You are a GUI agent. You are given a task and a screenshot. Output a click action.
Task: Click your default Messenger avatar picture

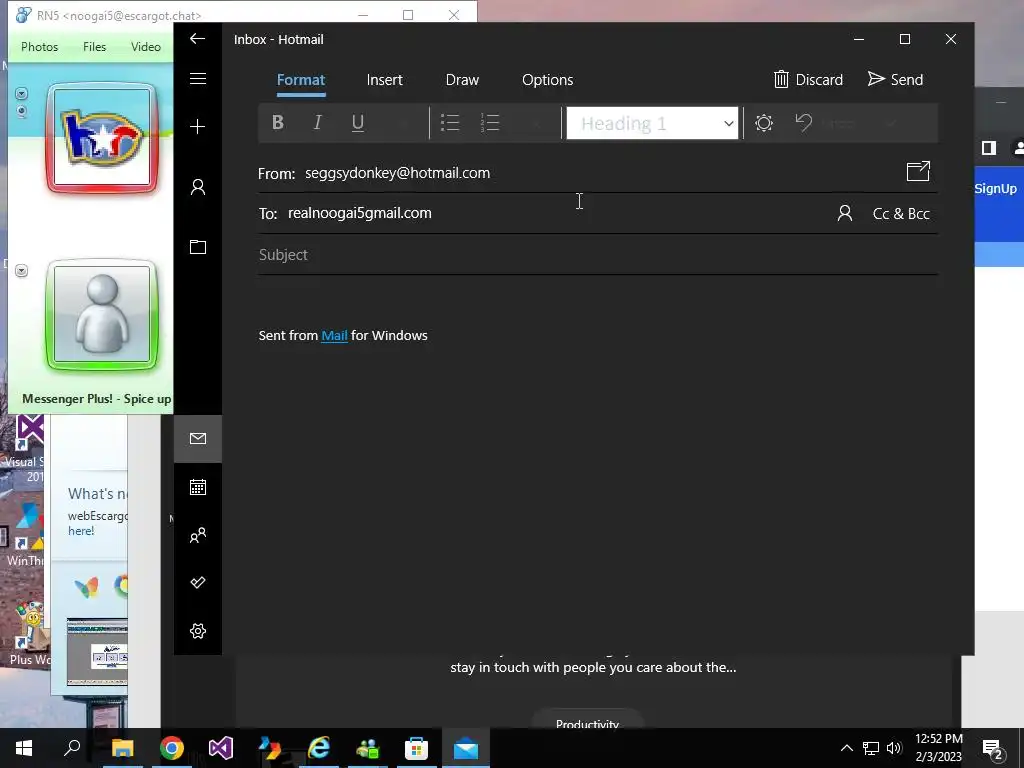point(102,314)
